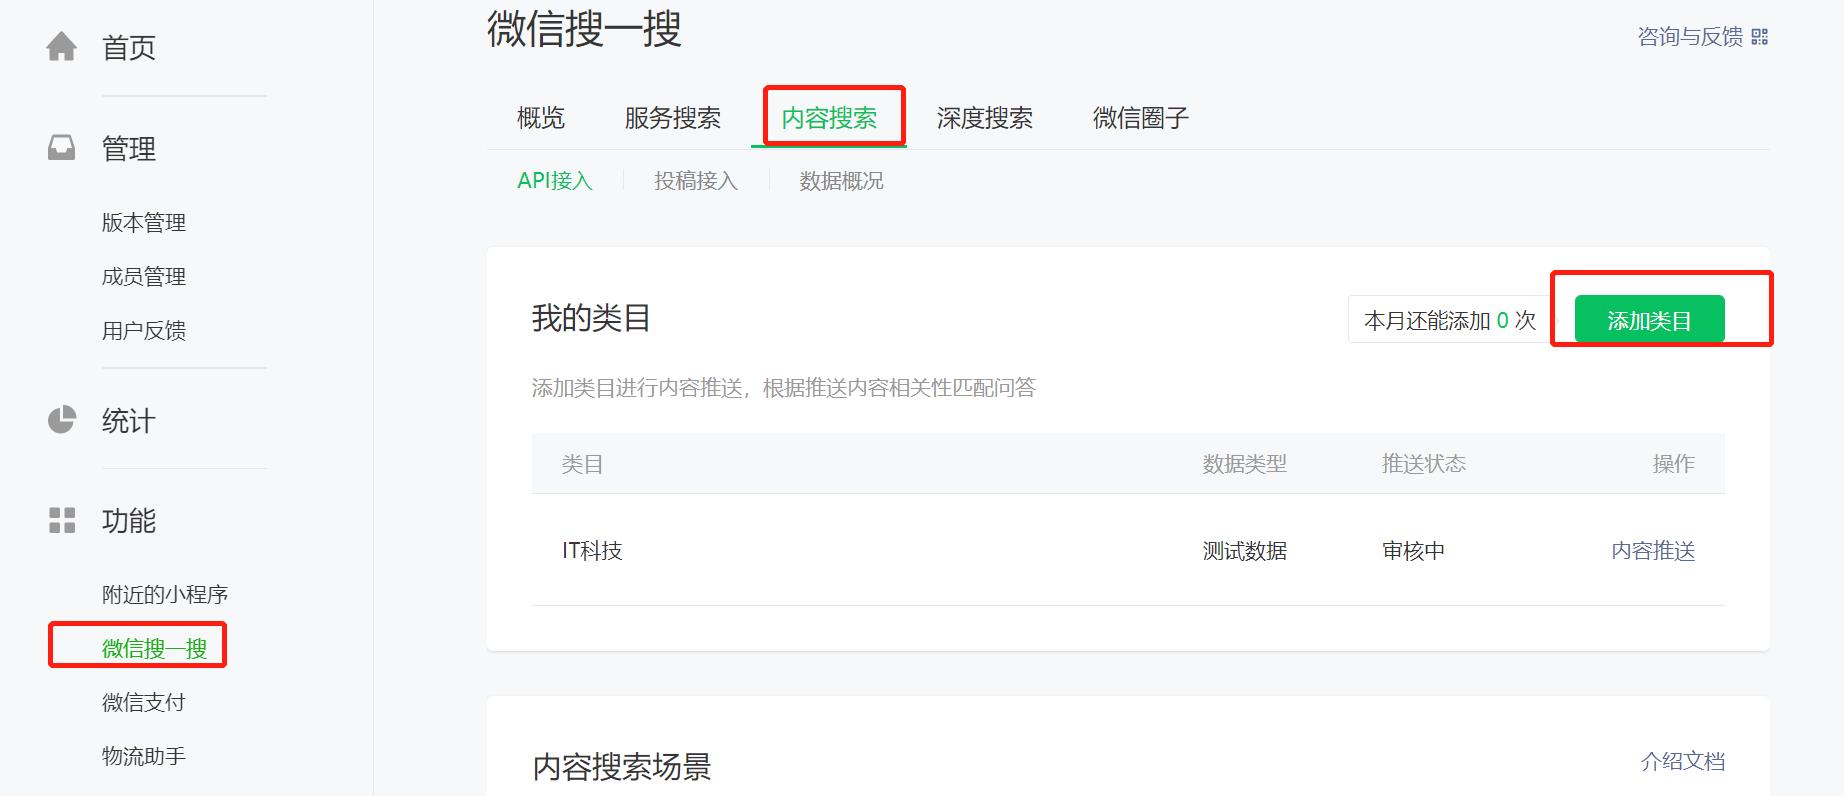This screenshot has width=1844, height=796.
Task: Click the 推送状态 column header
Action: 1424,464
